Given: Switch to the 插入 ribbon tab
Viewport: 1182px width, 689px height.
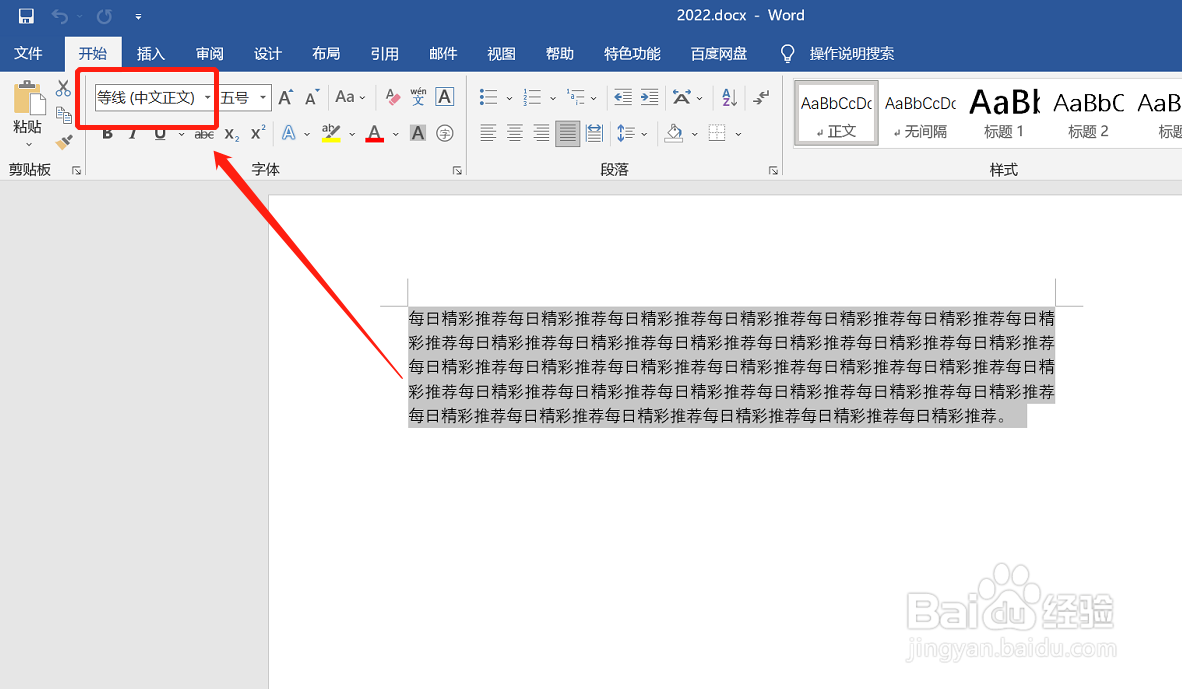Looking at the screenshot, I should click(151, 53).
